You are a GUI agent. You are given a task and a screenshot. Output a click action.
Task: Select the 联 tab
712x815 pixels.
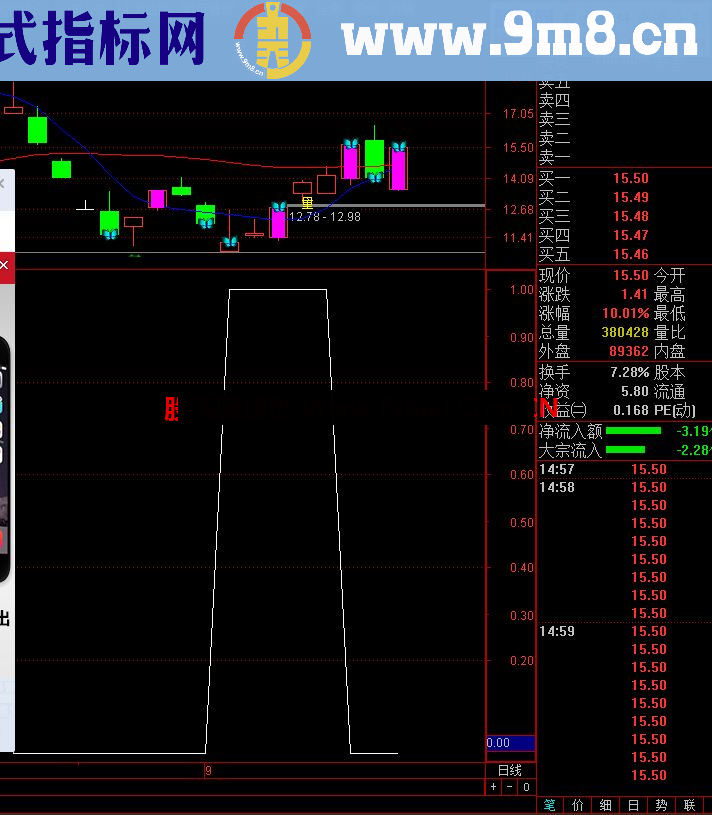click(x=690, y=805)
